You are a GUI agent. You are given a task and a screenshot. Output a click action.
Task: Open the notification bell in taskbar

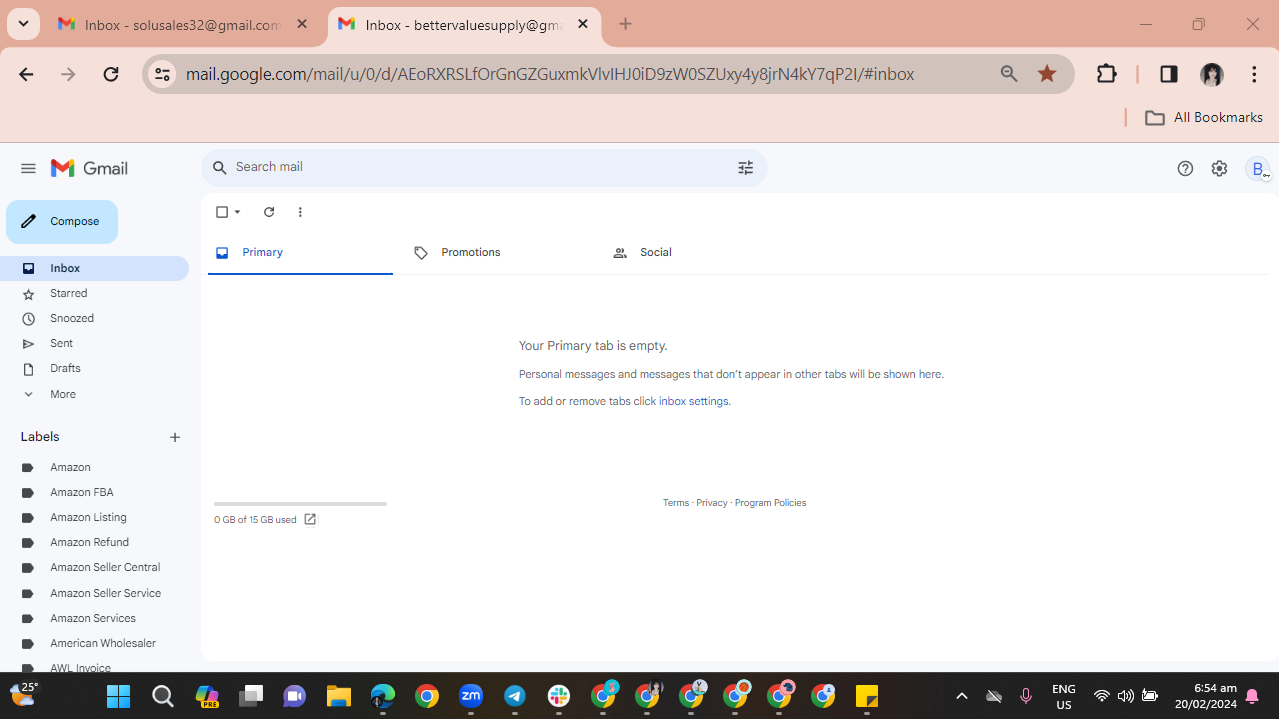click(x=1252, y=696)
